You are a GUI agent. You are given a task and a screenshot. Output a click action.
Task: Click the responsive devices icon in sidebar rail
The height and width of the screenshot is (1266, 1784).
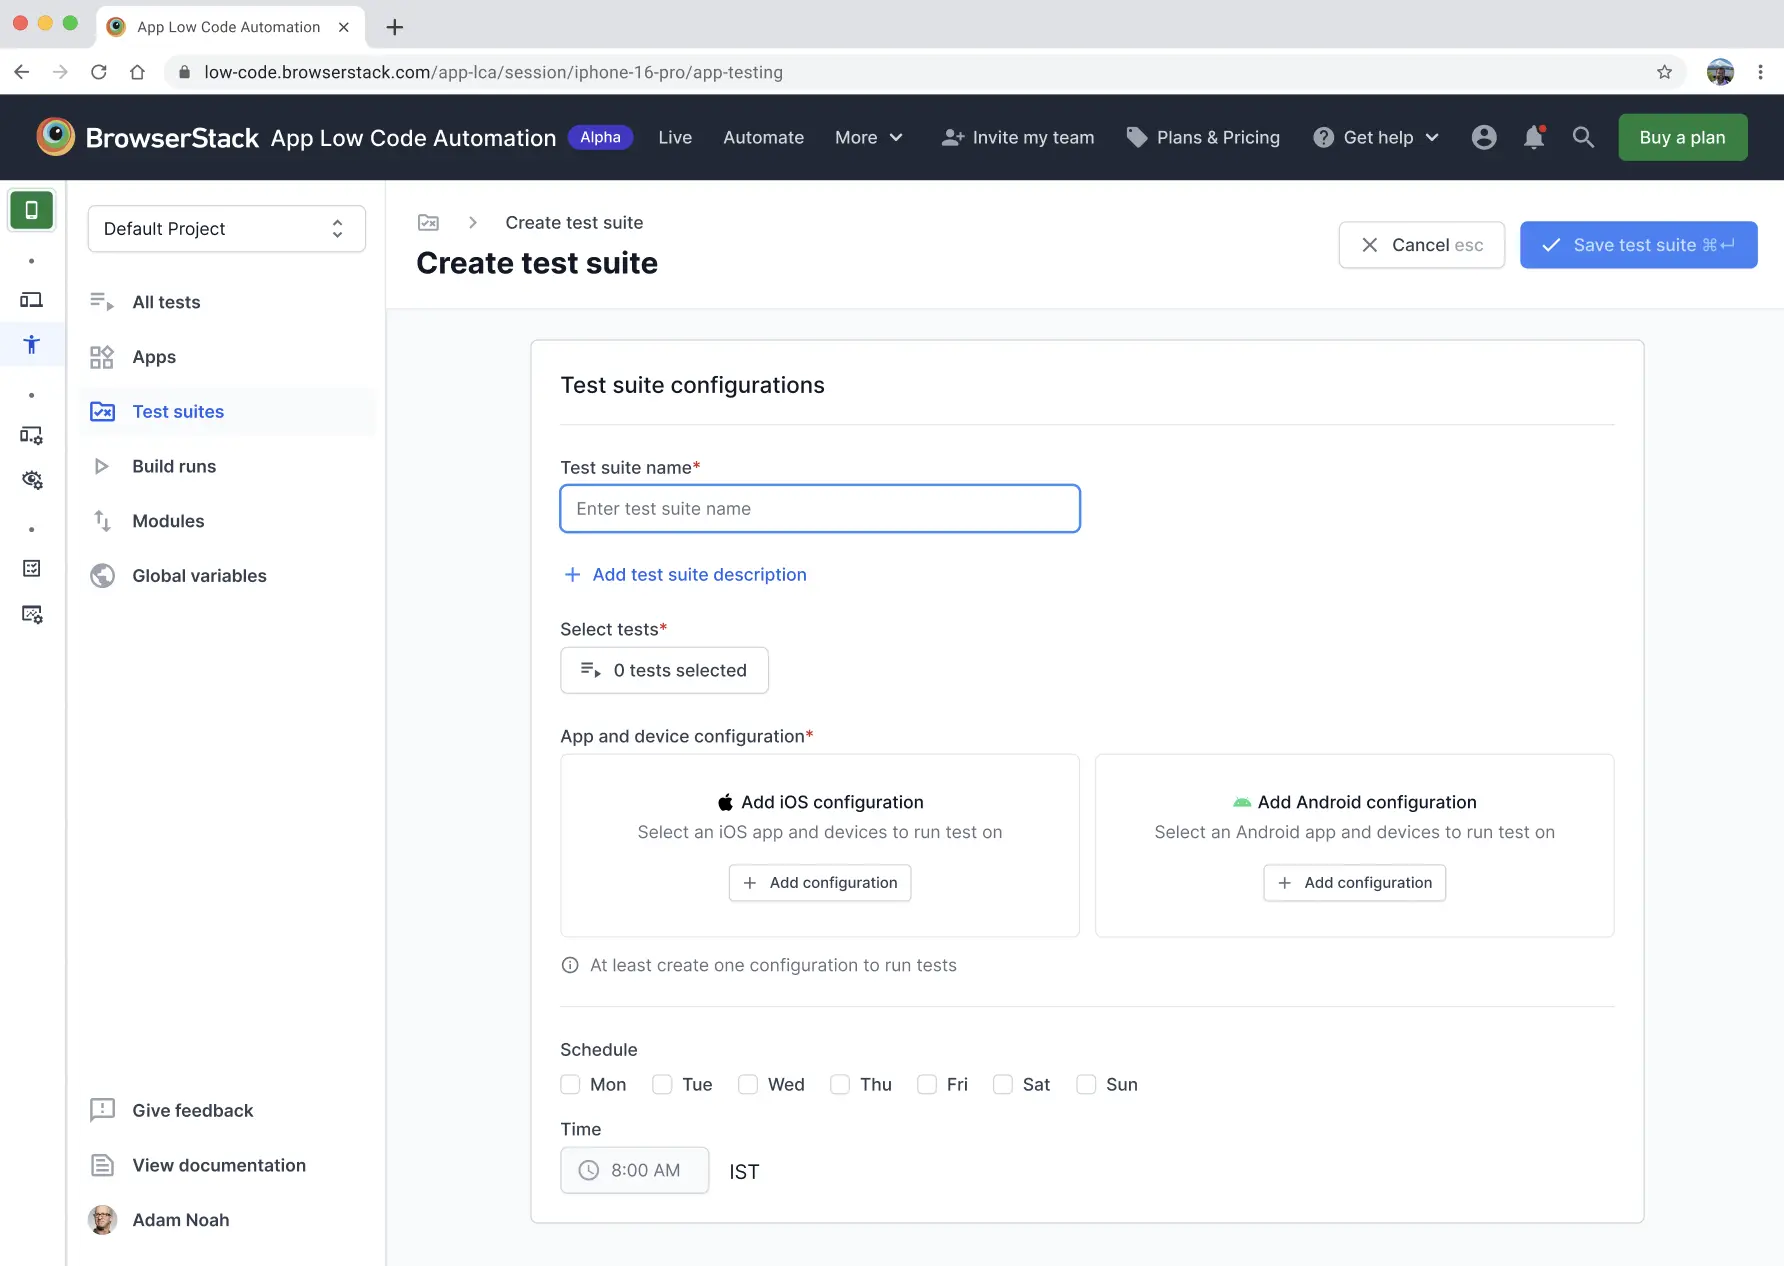point(31,299)
